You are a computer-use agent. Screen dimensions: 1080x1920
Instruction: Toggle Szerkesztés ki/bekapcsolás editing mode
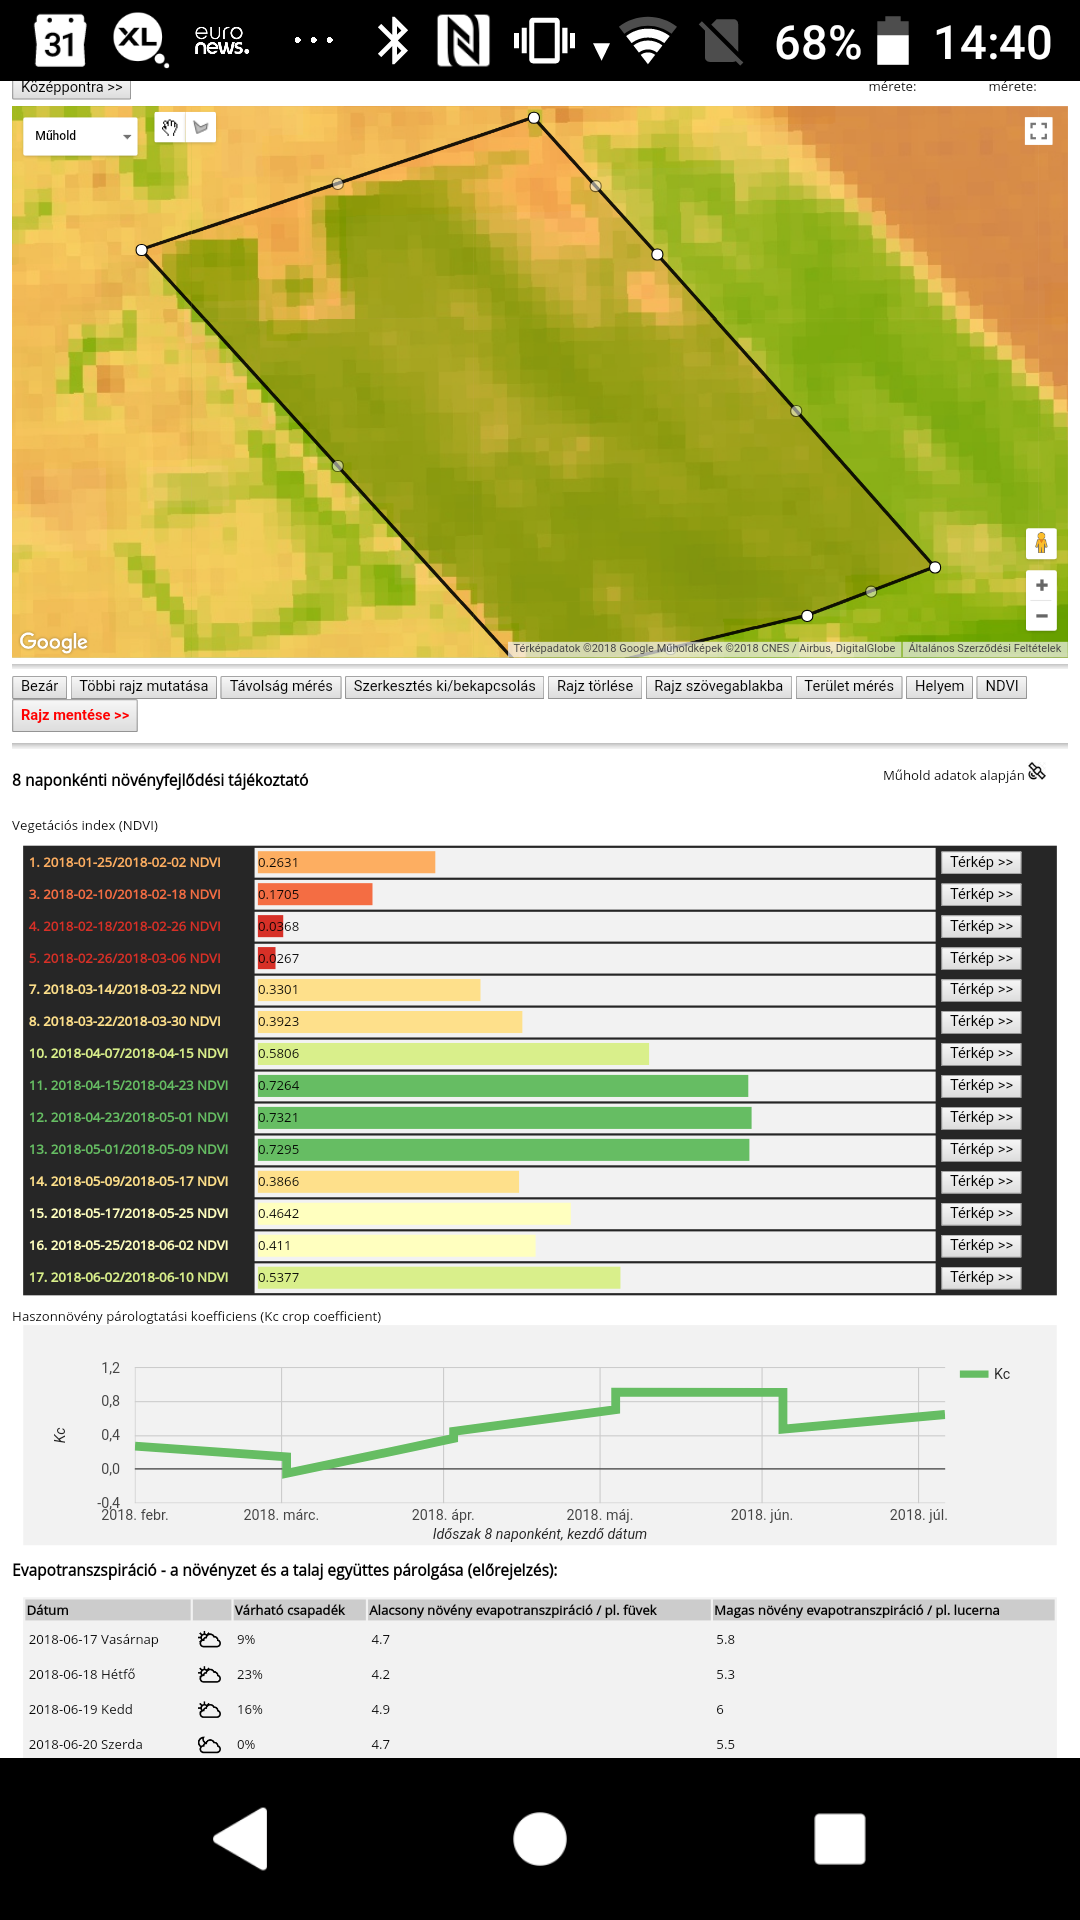click(x=444, y=686)
